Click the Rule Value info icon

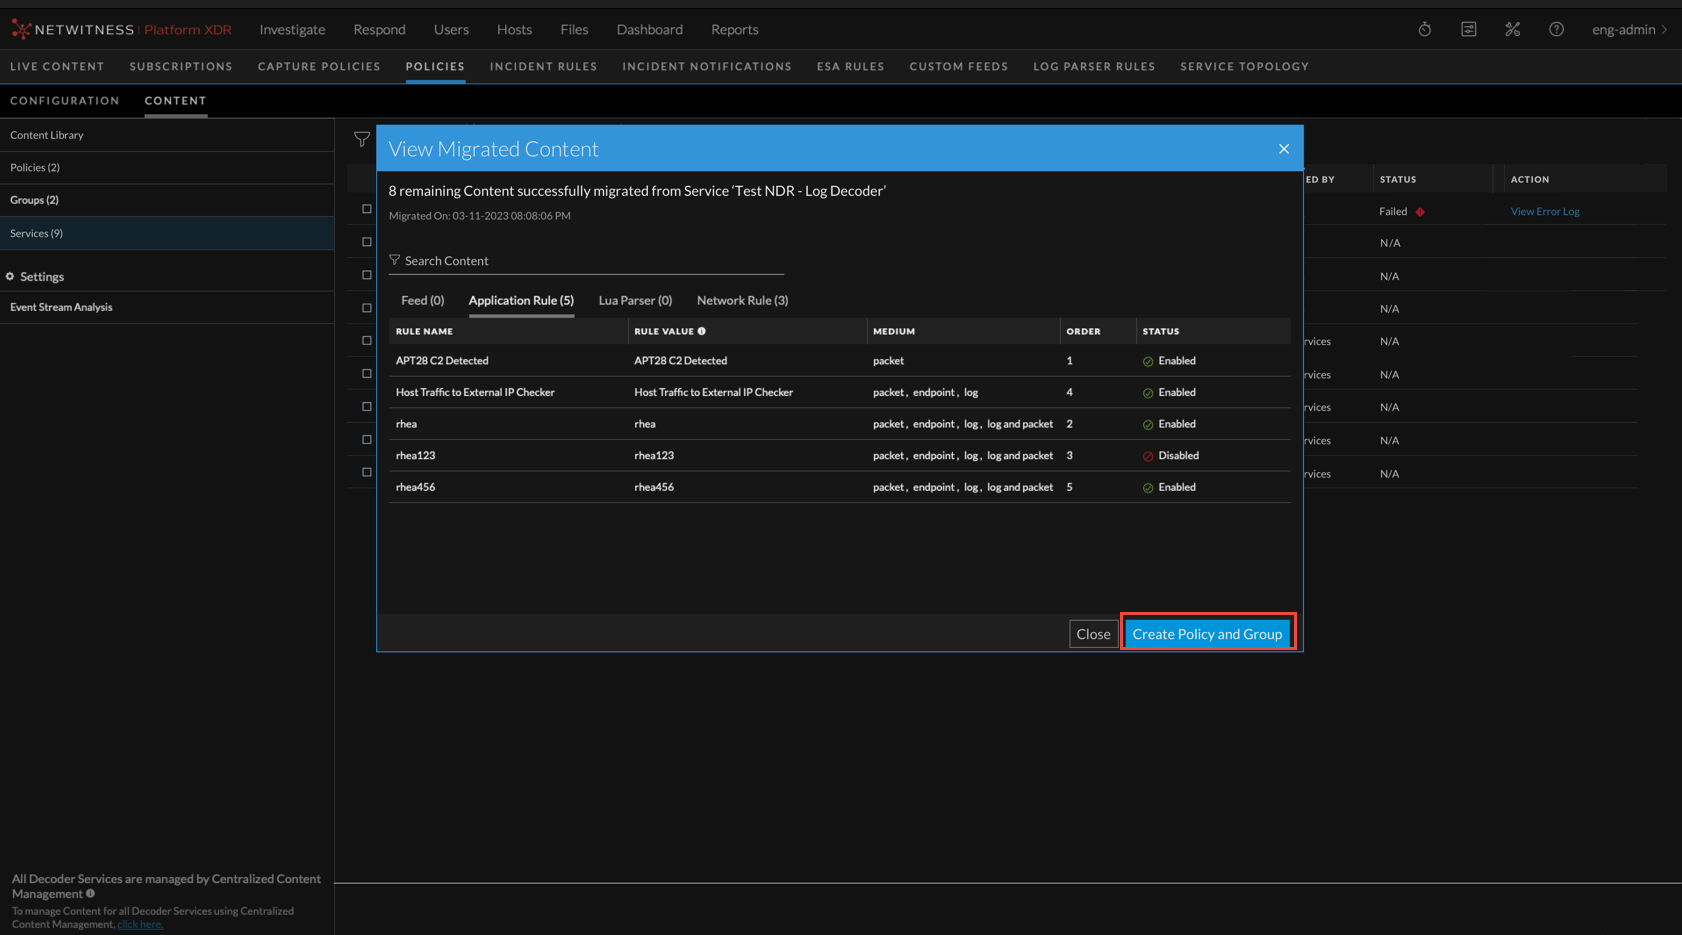[702, 331]
